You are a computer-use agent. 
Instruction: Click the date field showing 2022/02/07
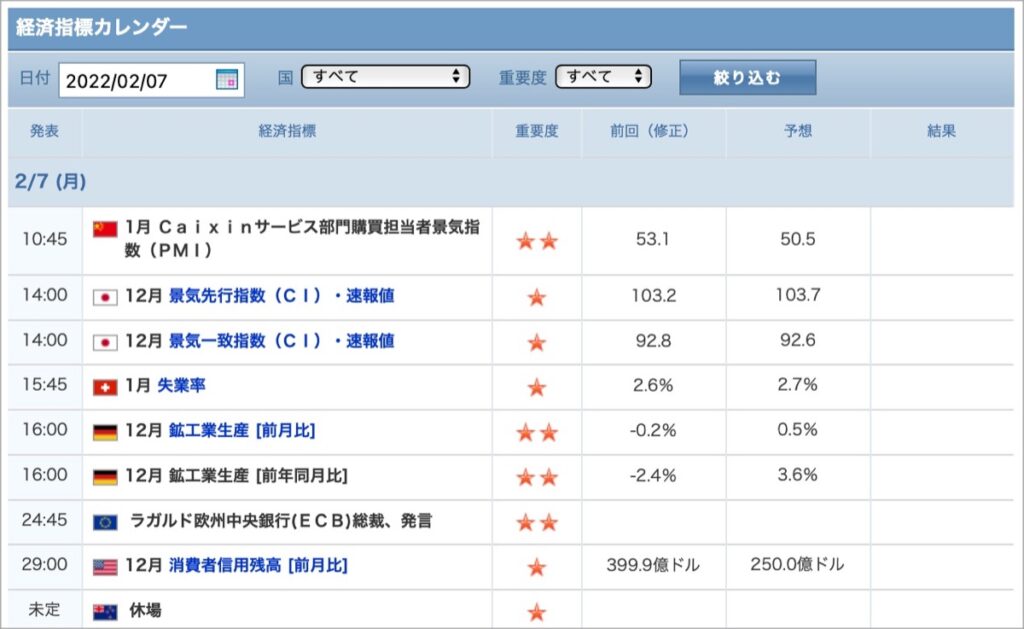(152, 80)
